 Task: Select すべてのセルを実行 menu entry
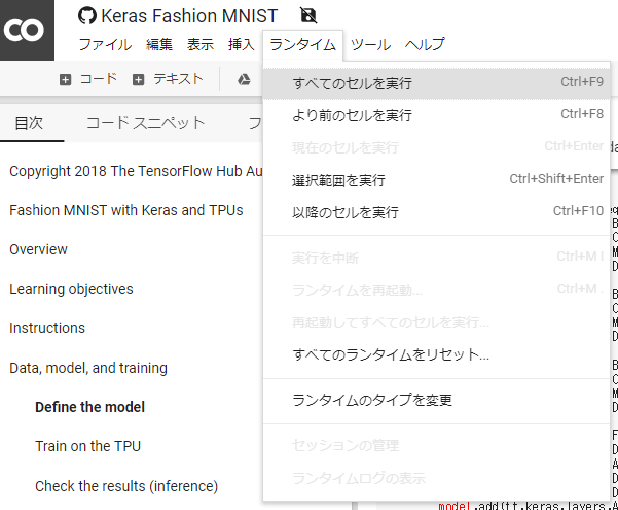click(352, 83)
